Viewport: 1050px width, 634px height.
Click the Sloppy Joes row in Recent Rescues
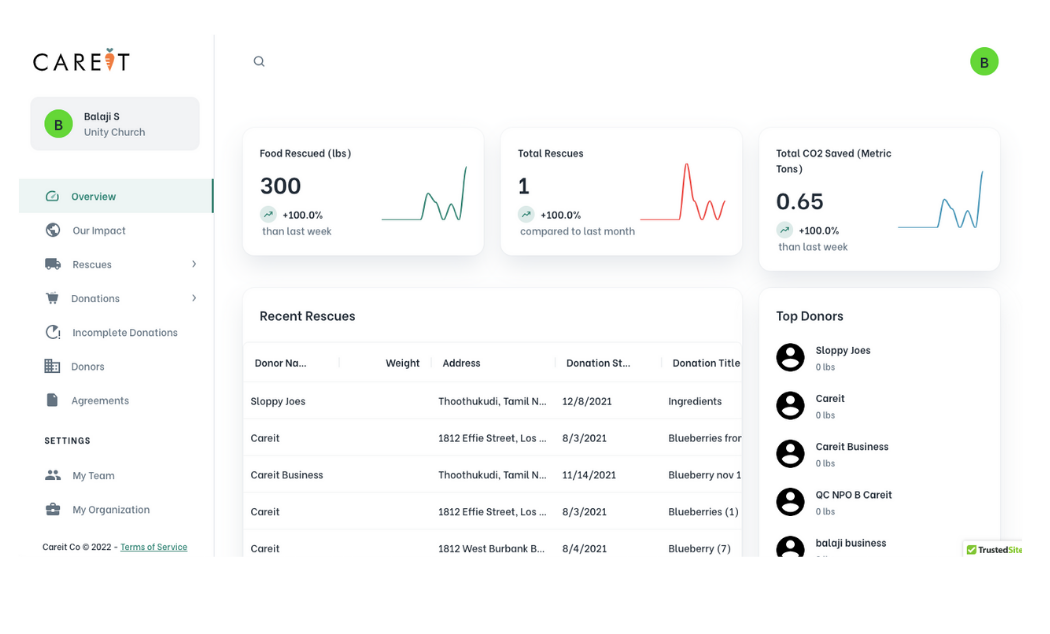click(492, 401)
